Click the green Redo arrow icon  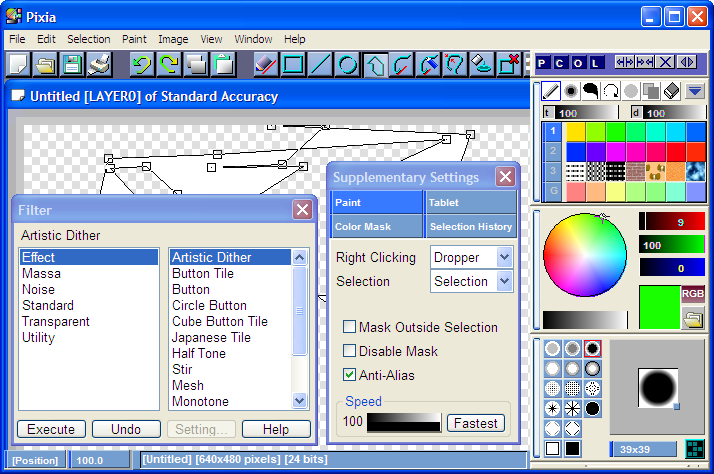click(169, 64)
